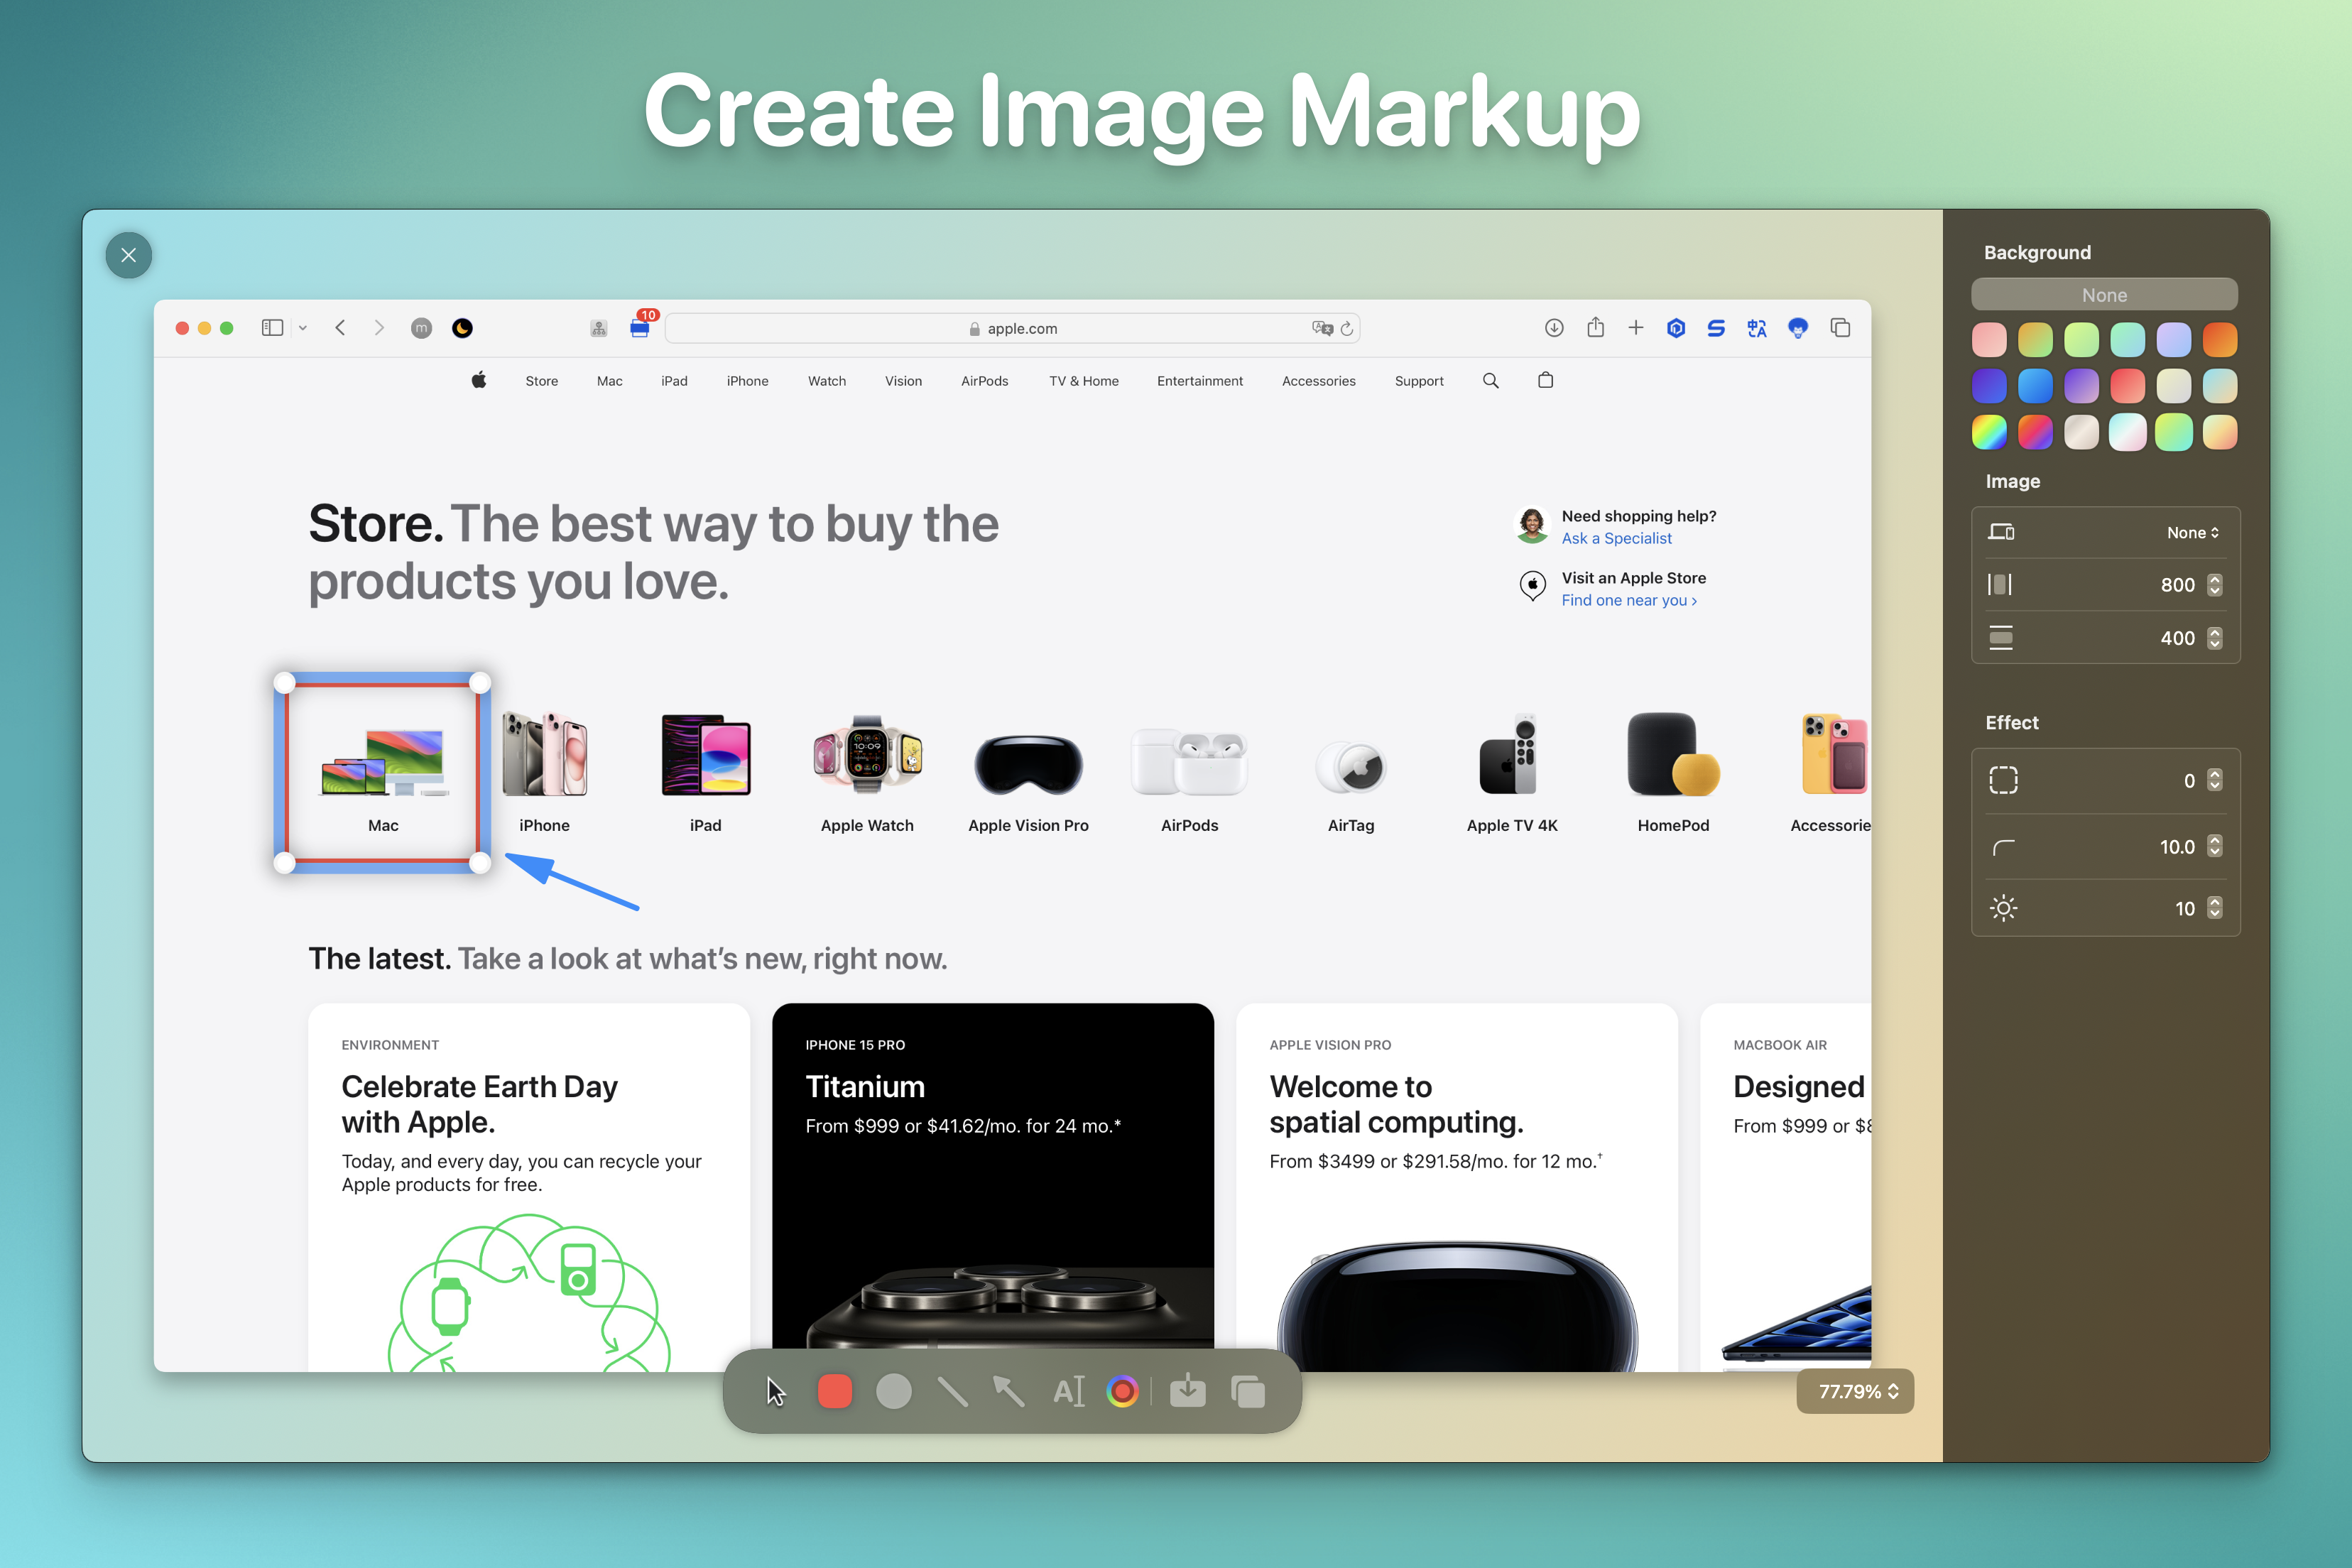
Task: Click the image width stepper at 800
Action: click(2215, 585)
